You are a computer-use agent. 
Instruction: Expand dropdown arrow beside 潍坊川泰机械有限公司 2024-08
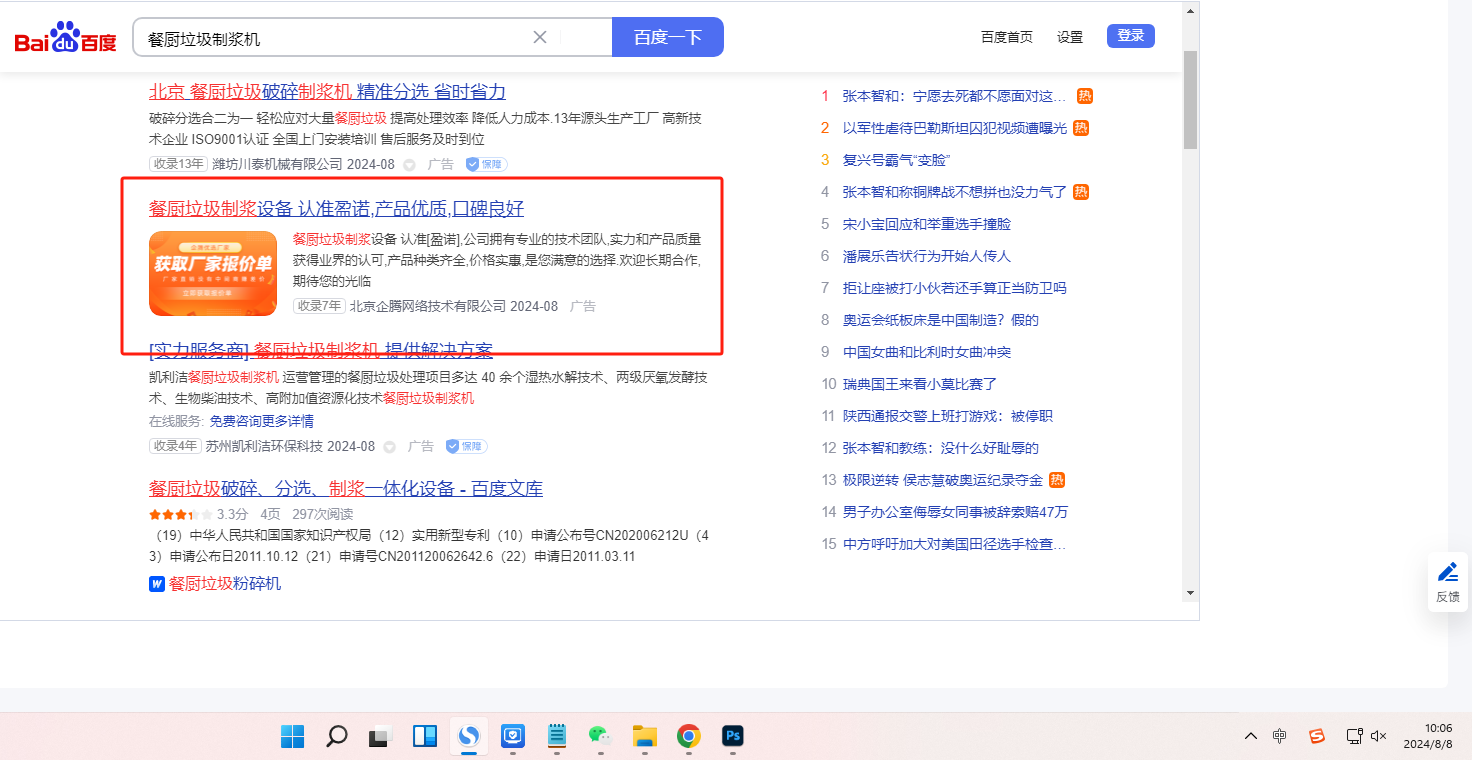click(409, 164)
